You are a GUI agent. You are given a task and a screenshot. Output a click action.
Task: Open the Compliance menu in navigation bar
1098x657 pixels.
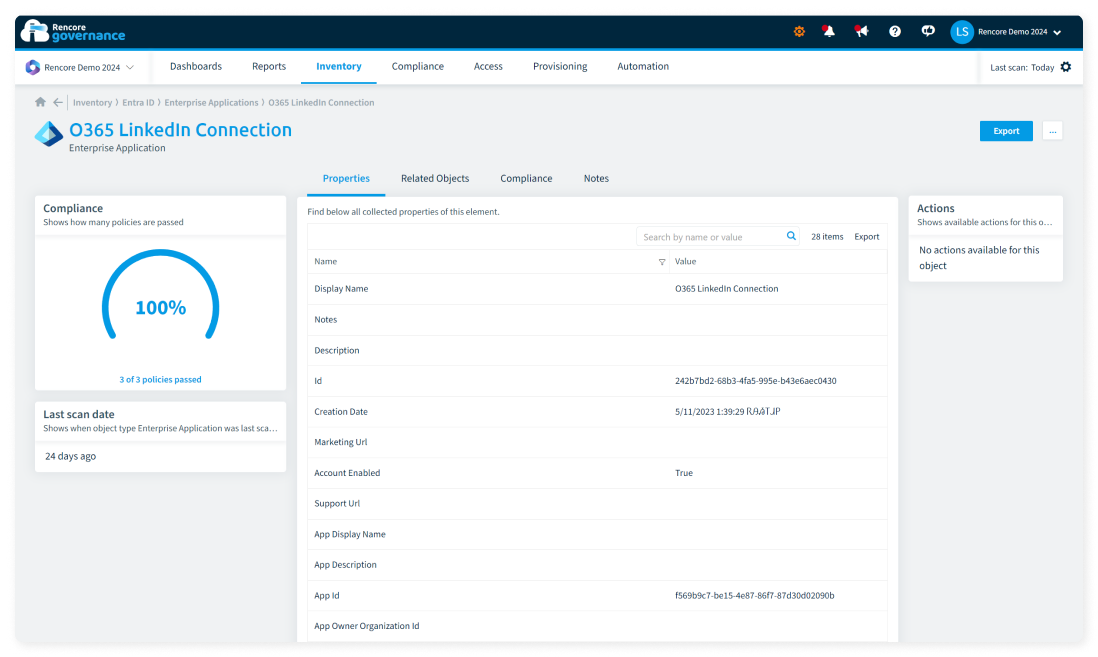coord(418,67)
